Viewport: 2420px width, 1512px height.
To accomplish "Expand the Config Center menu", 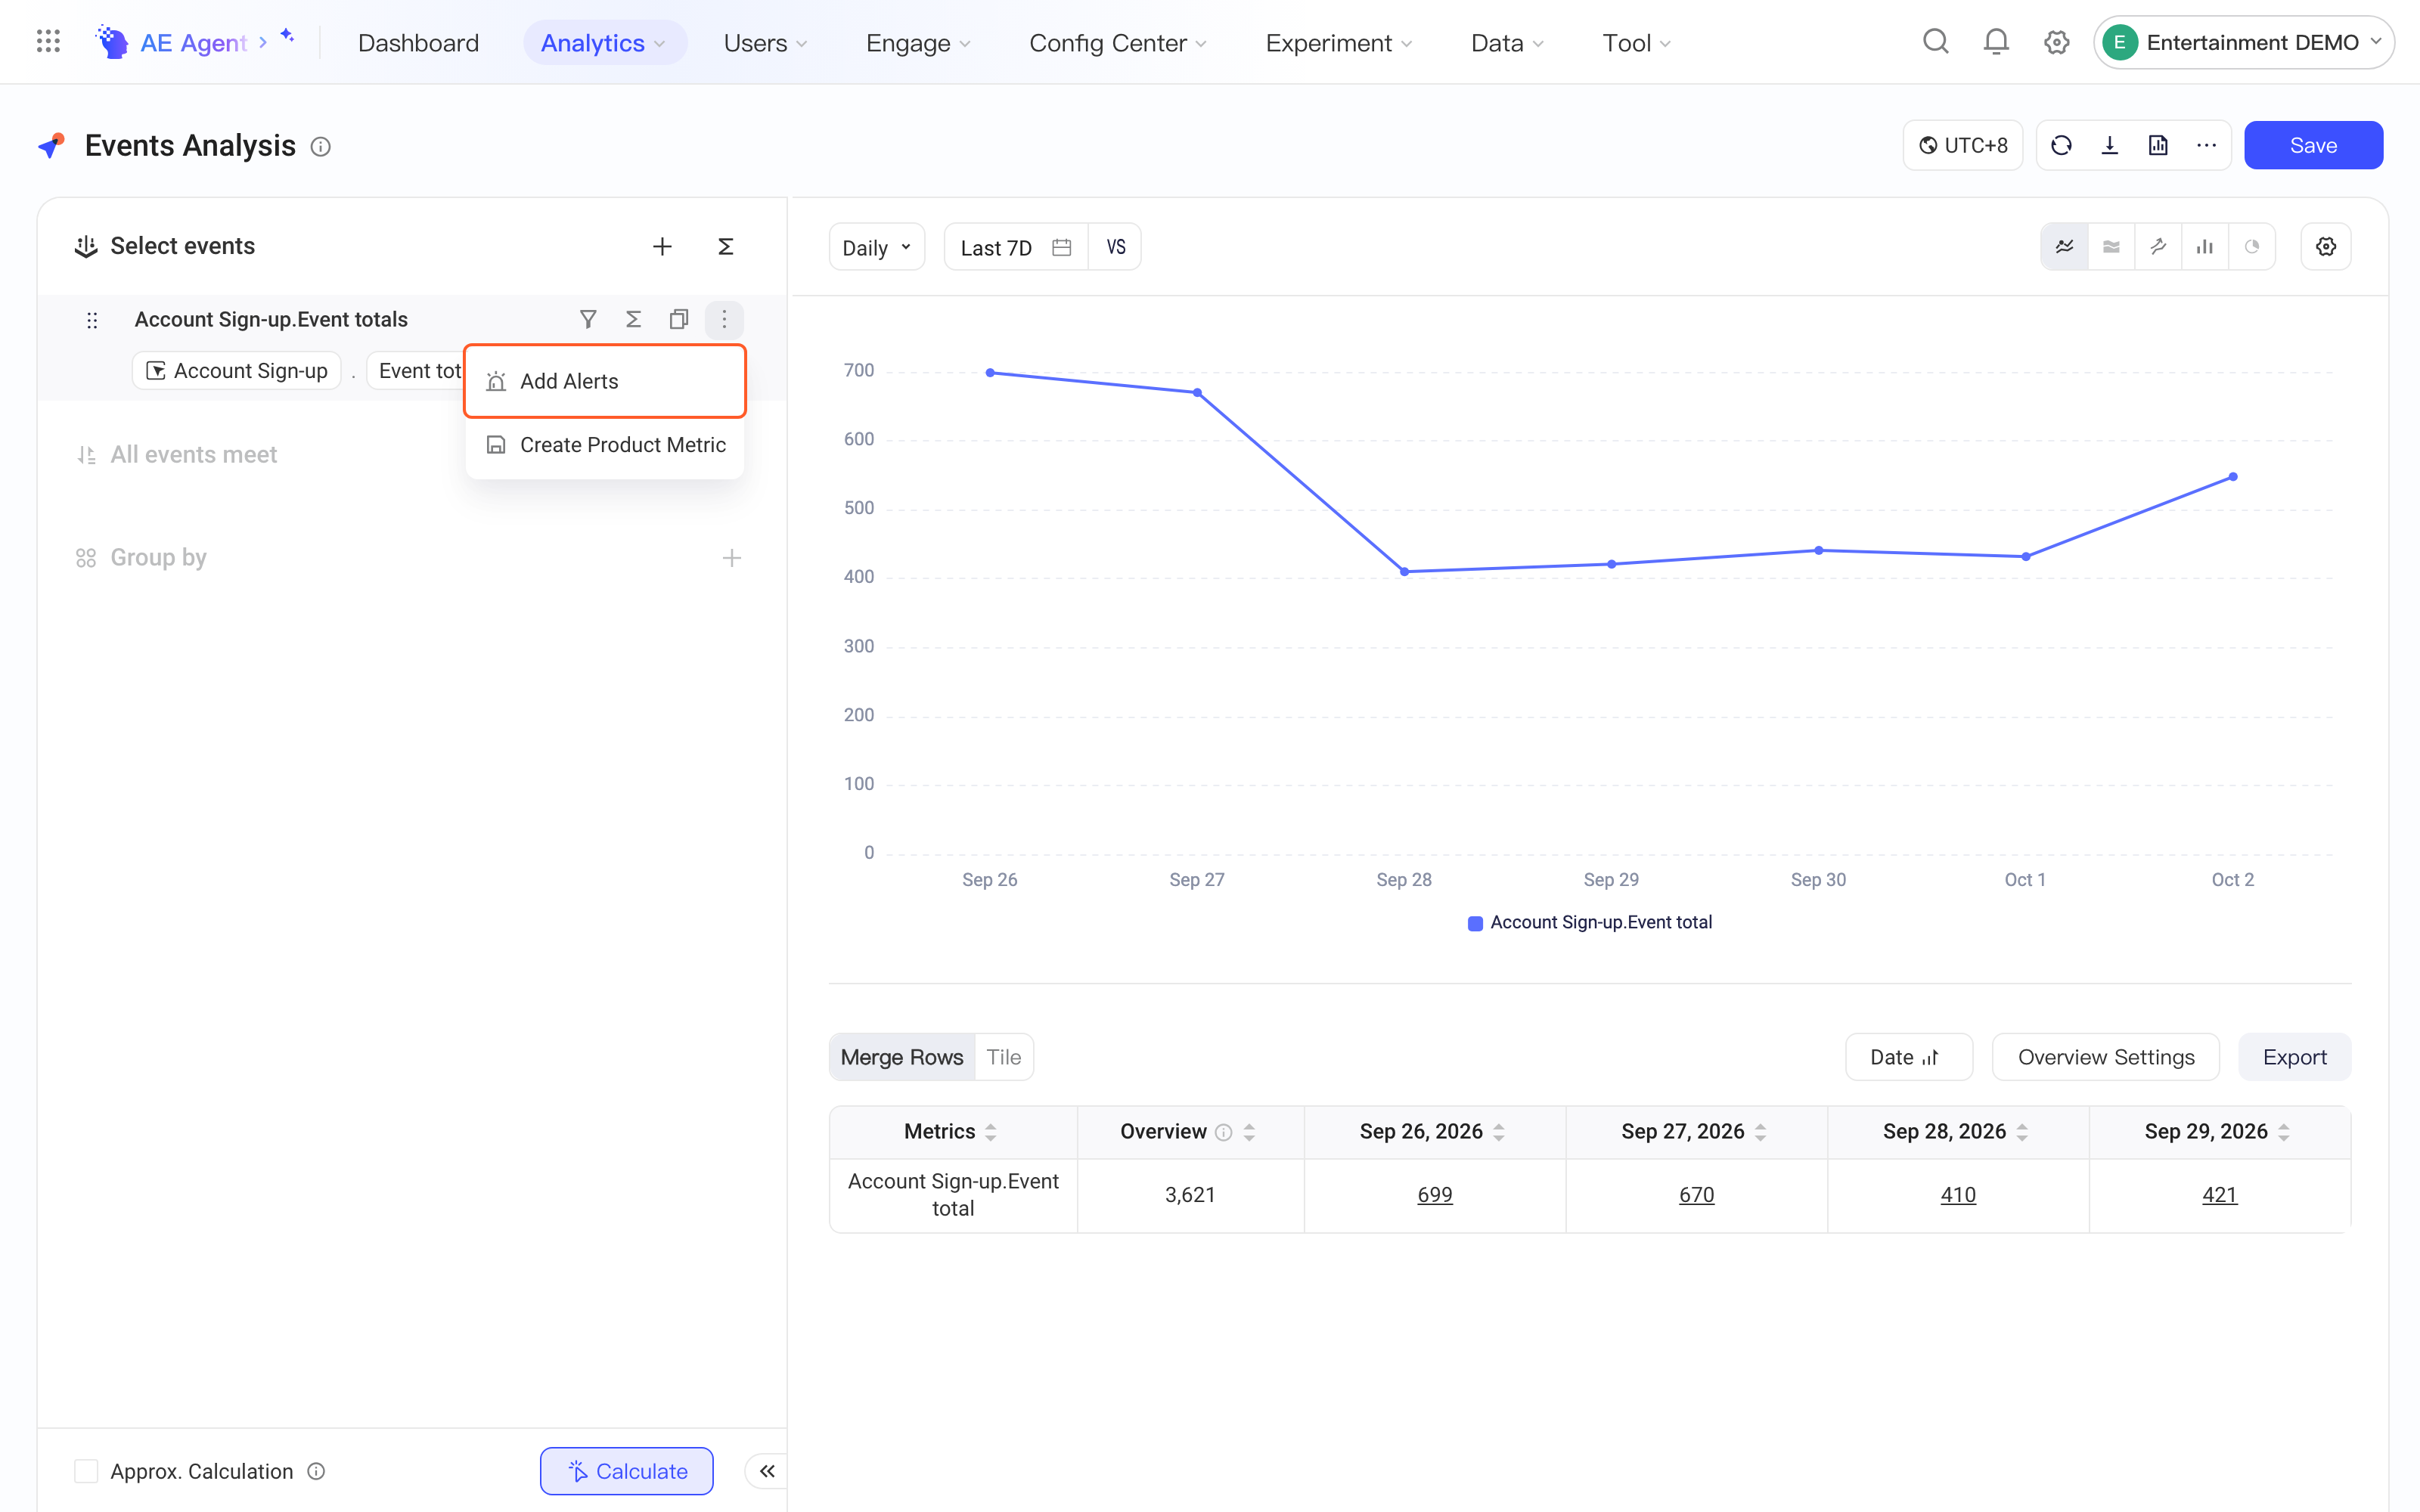I will pos(1118,42).
